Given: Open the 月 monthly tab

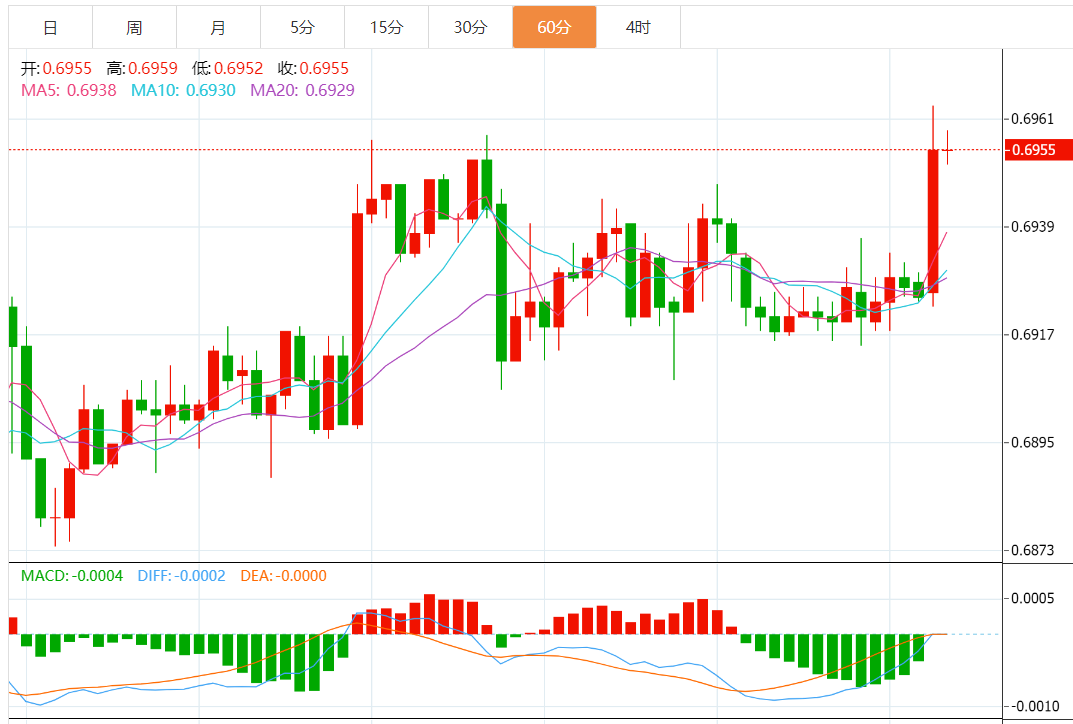Looking at the screenshot, I should pyautogui.click(x=218, y=27).
